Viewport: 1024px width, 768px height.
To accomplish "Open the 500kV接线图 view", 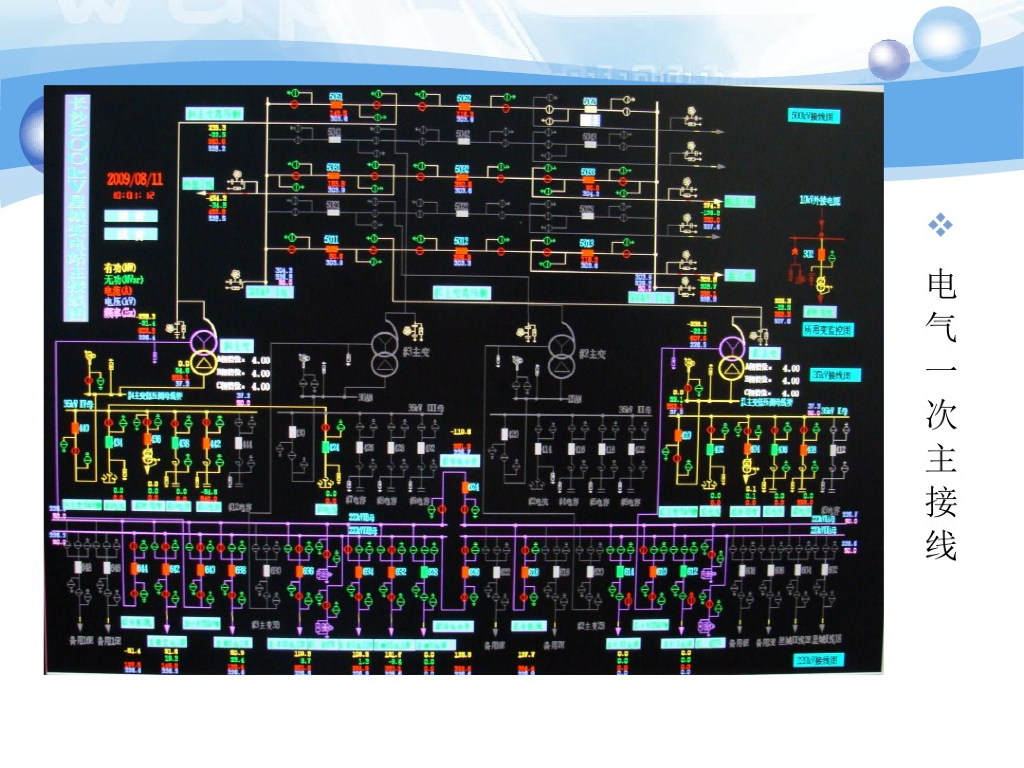I will pos(812,116).
